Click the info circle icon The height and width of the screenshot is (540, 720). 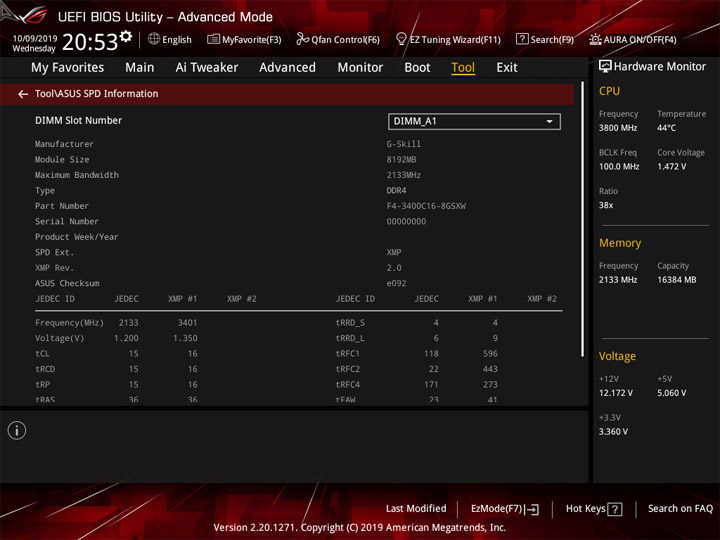(x=17, y=430)
